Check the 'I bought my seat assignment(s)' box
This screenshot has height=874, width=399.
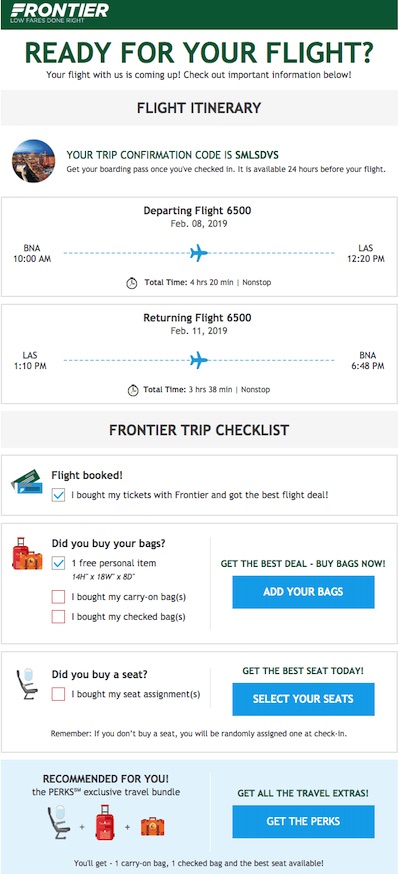[58, 694]
